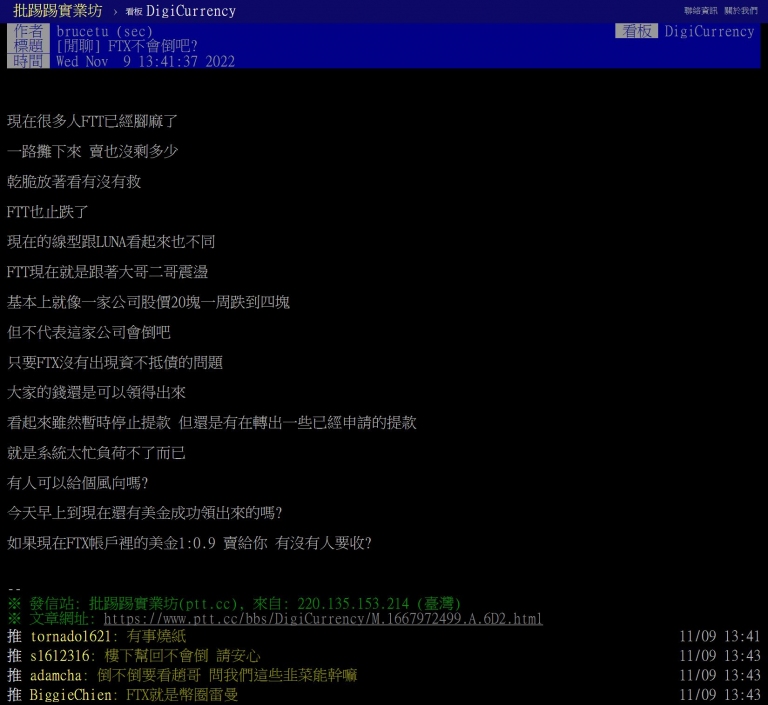Screen dimensions: 768x705
Task: Open the article URL link to ptt.cc
Action: pyautogui.click(x=323, y=619)
